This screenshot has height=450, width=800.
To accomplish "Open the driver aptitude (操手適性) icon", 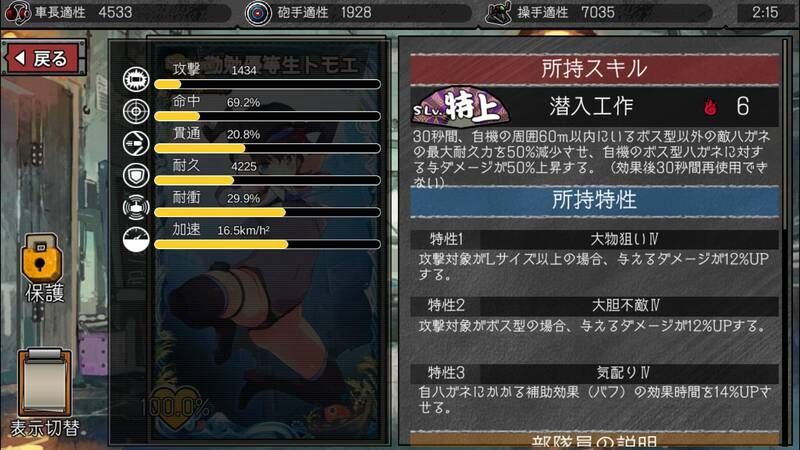I will [498, 13].
